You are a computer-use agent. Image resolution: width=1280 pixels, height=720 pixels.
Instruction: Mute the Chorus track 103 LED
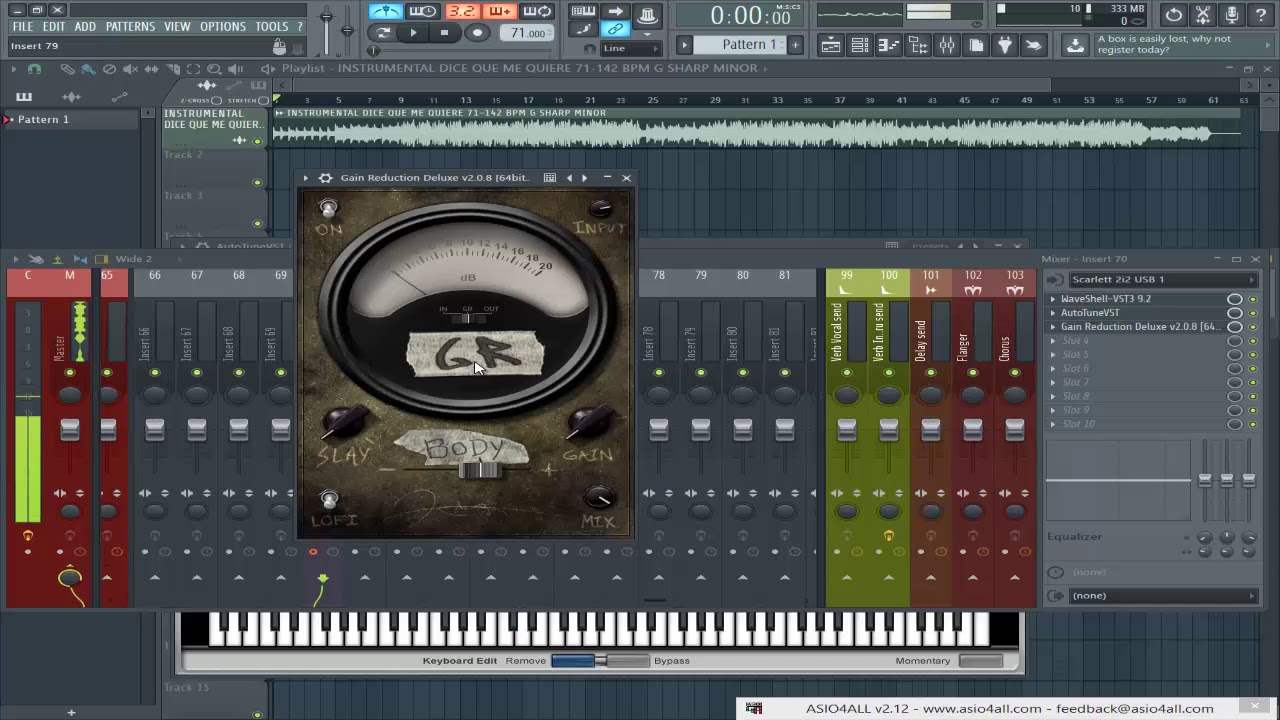(x=1015, y=373)
